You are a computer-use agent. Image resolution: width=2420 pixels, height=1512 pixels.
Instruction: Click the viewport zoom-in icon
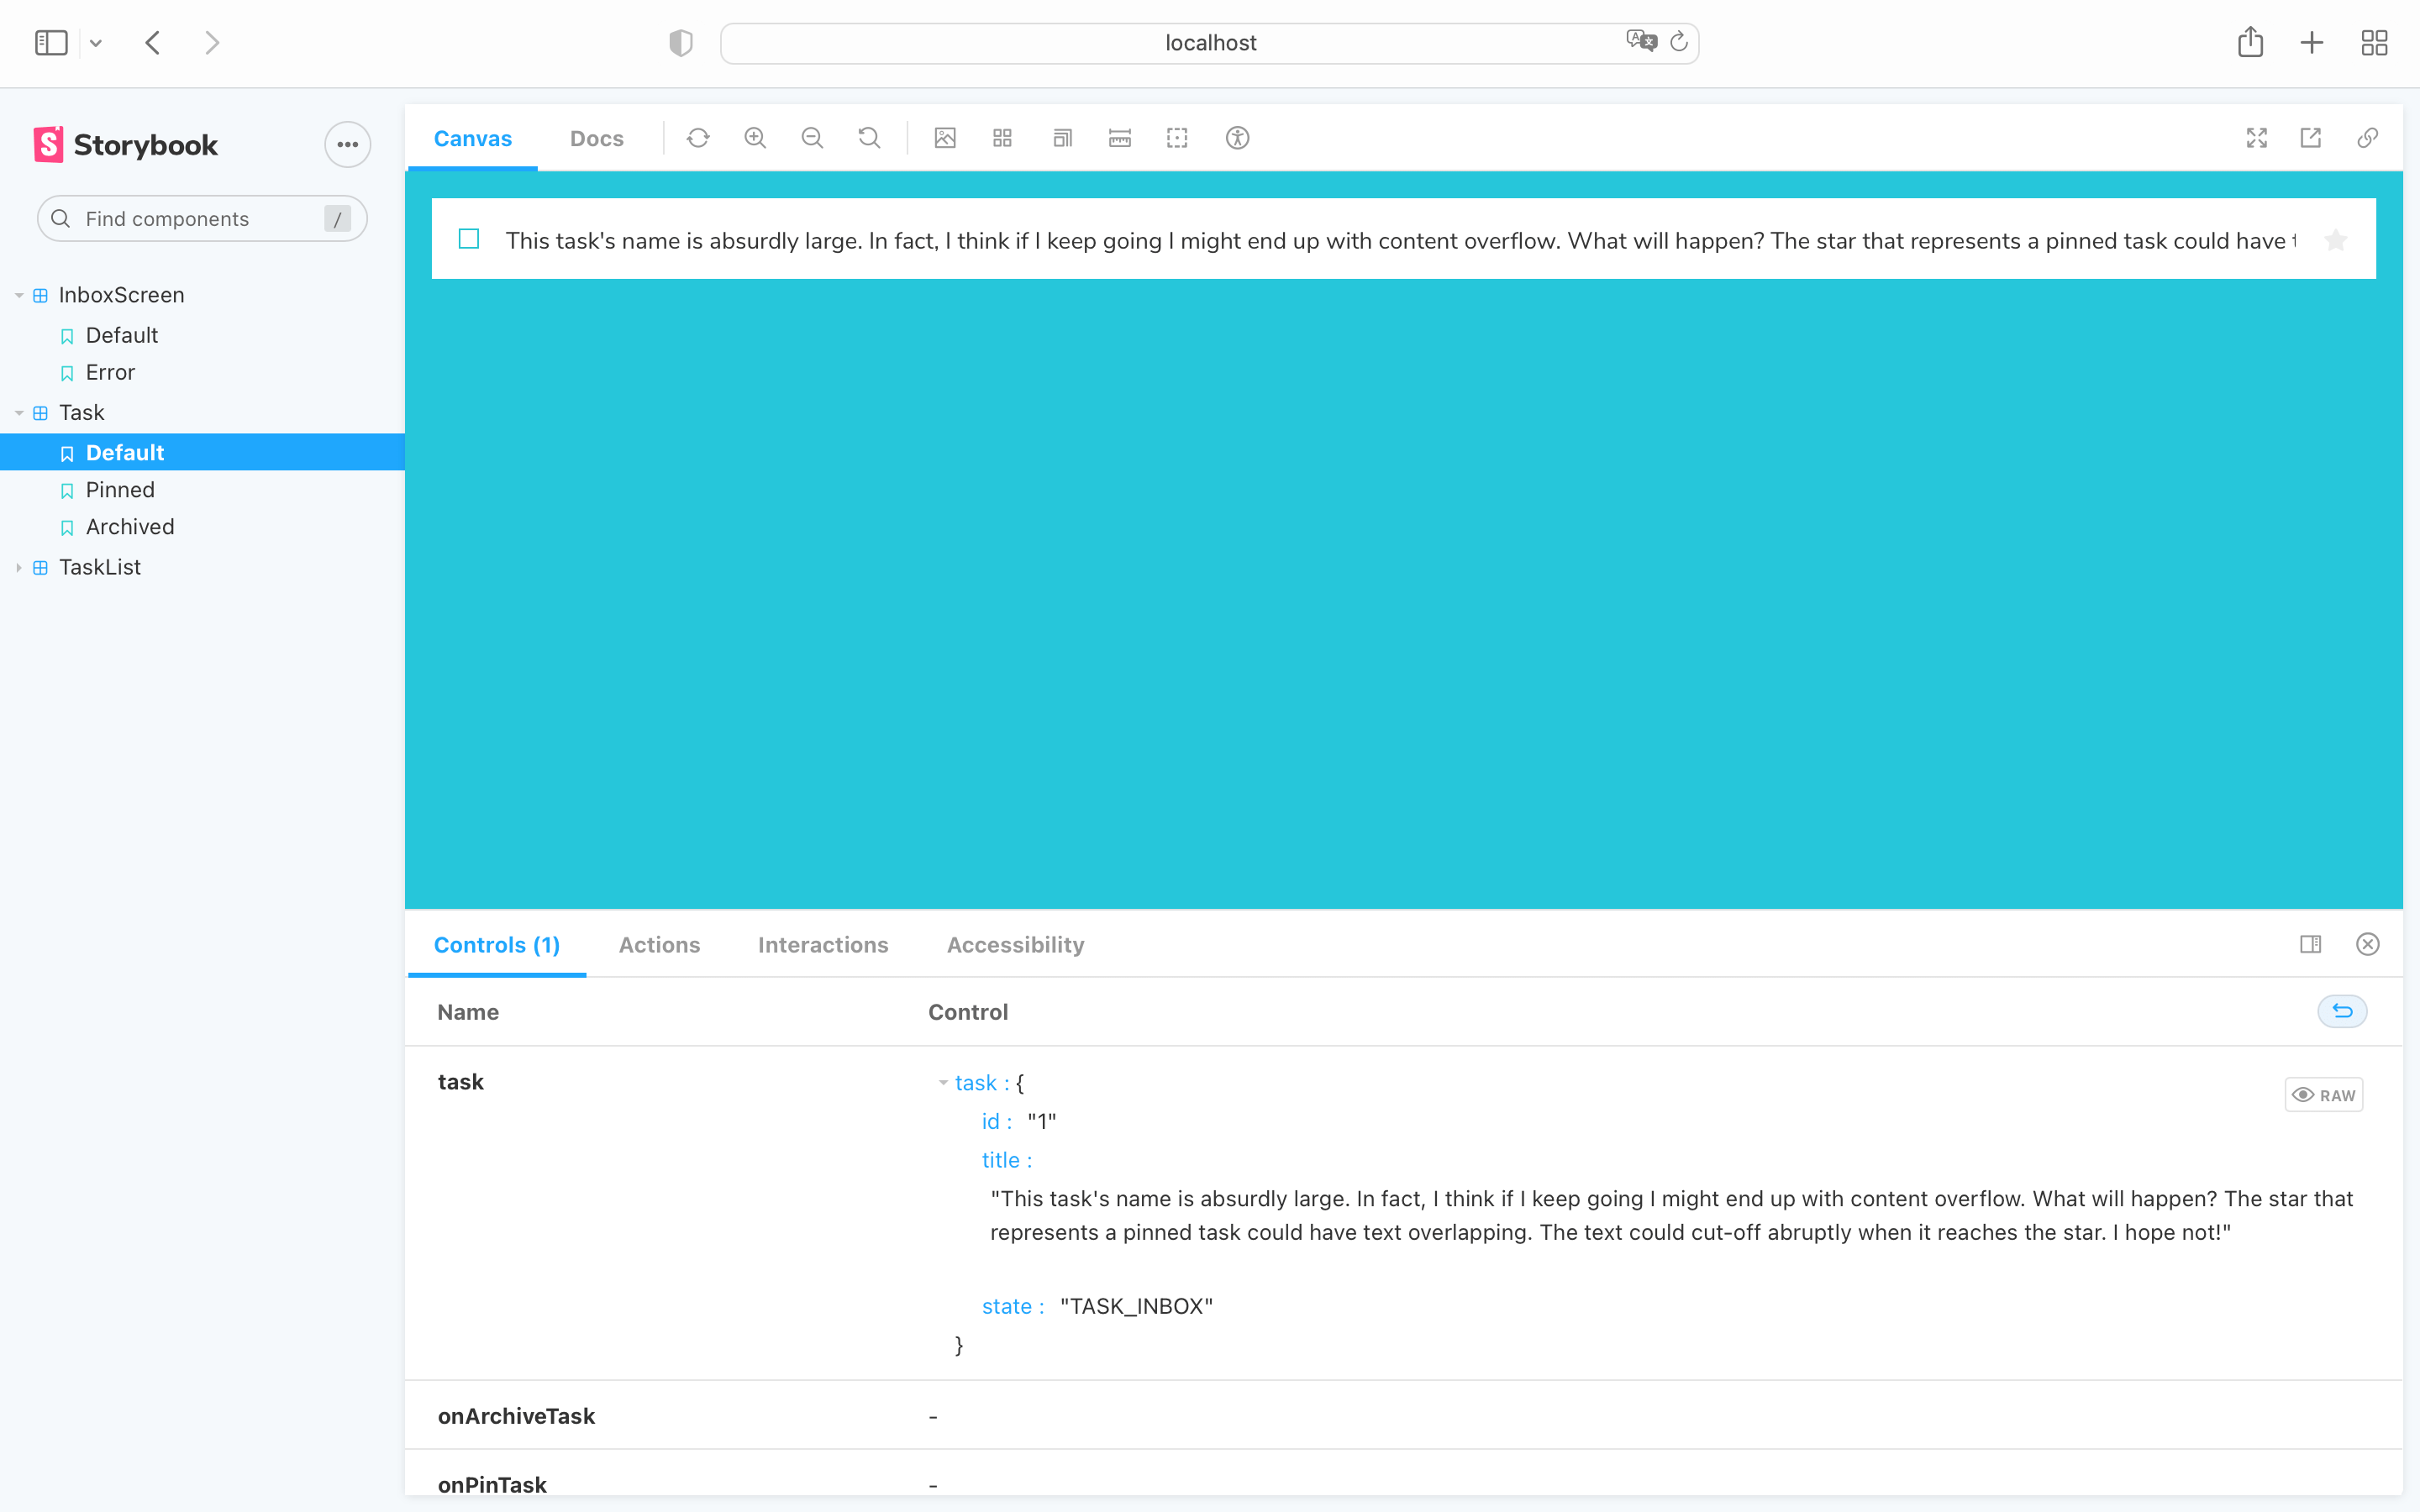[x=756, y=138]
